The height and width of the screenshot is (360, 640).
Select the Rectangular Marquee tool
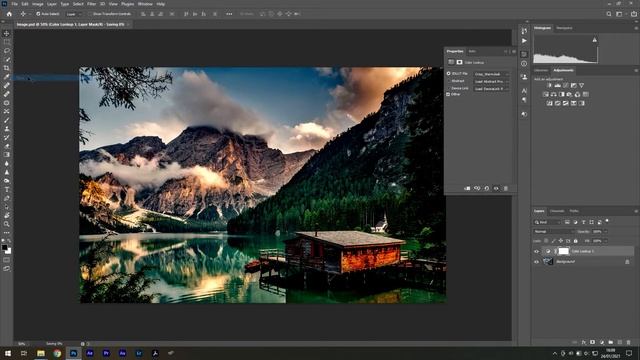click(7, 42)
